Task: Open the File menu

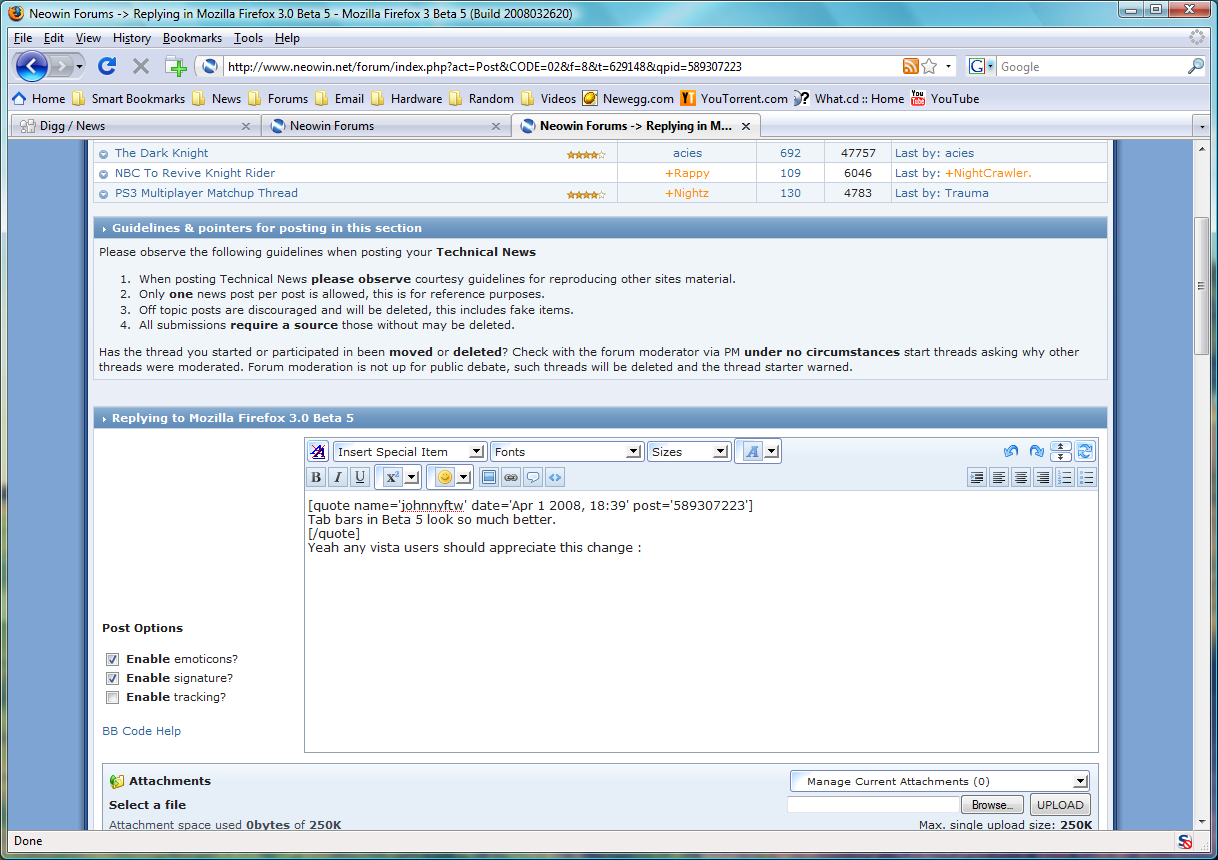Action: point(23,38)
